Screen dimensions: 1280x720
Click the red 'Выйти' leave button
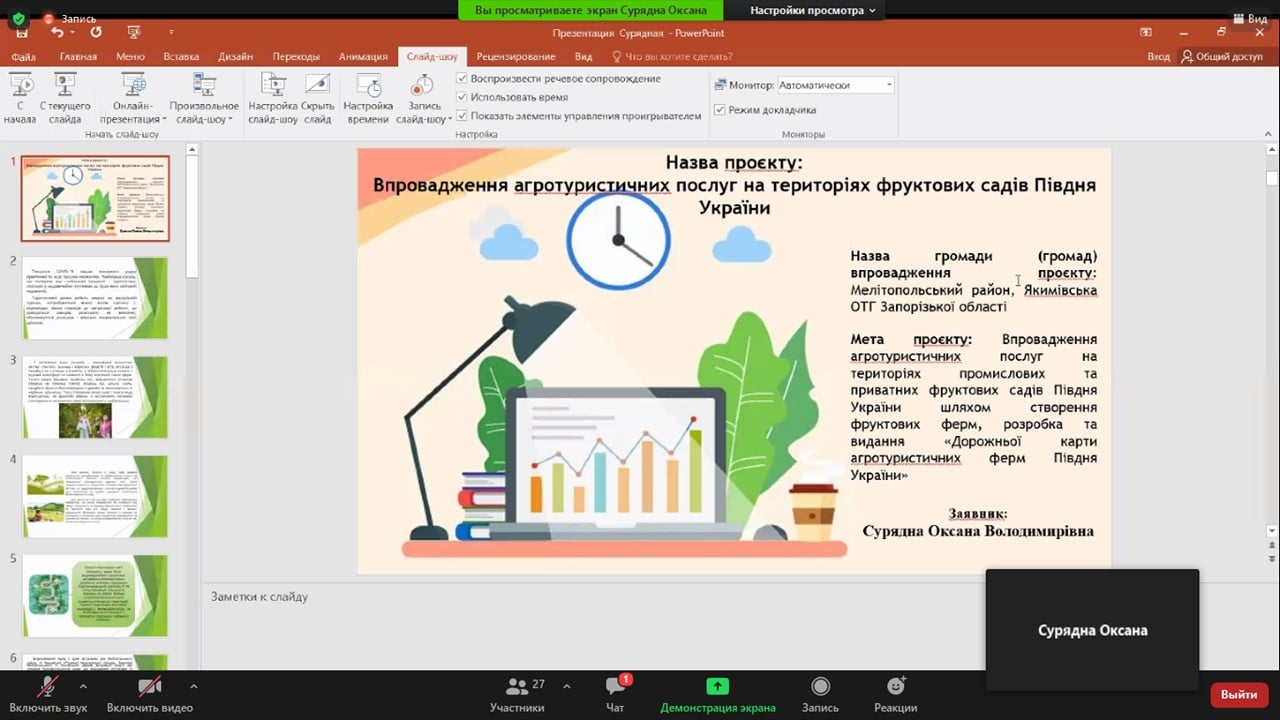(1238, 694)
